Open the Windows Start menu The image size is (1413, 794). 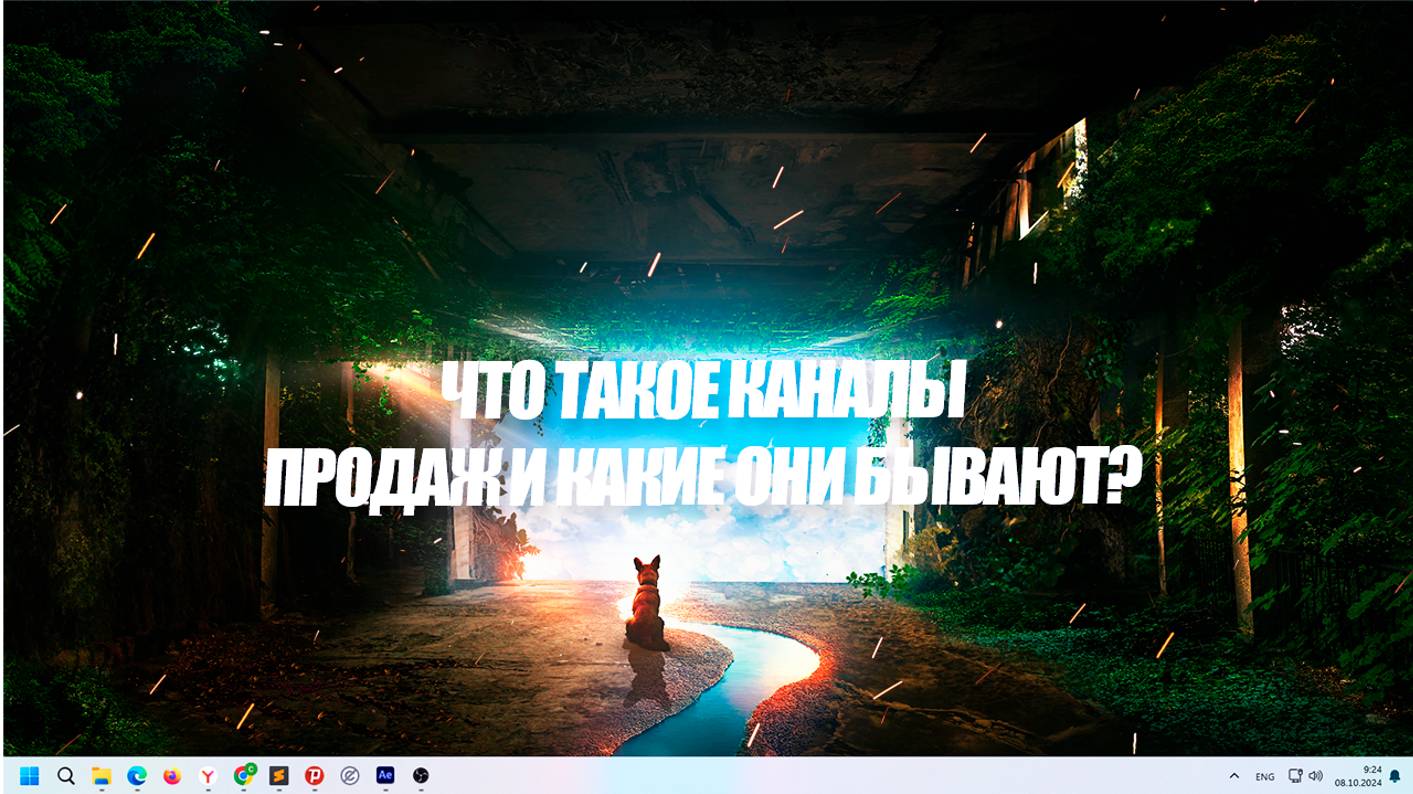coord(30,775)
